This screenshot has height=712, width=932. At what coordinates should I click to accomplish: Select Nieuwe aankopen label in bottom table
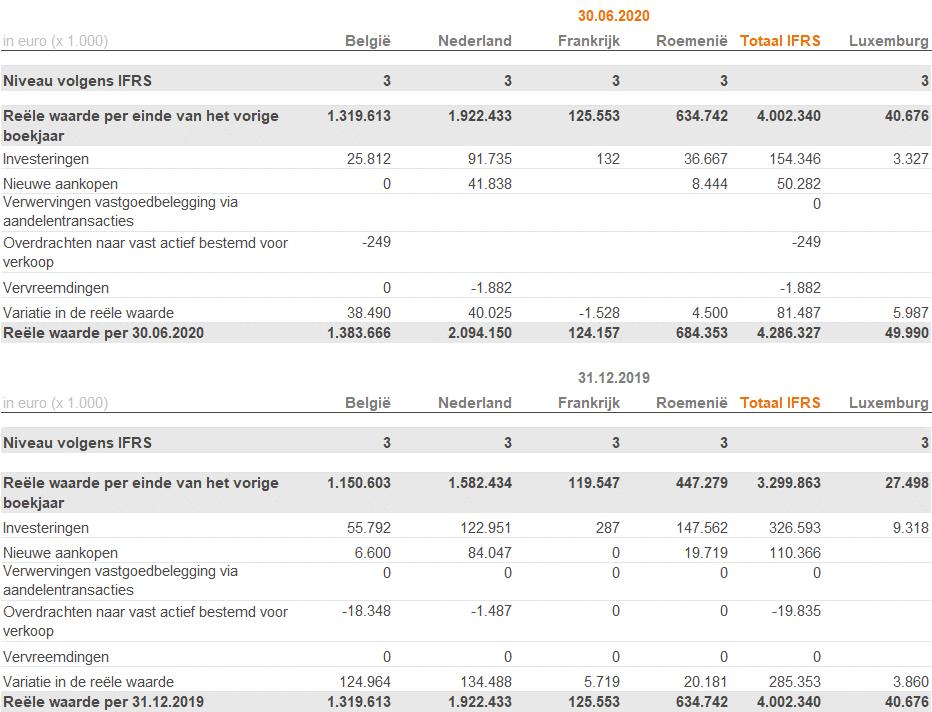pos(60,553)
